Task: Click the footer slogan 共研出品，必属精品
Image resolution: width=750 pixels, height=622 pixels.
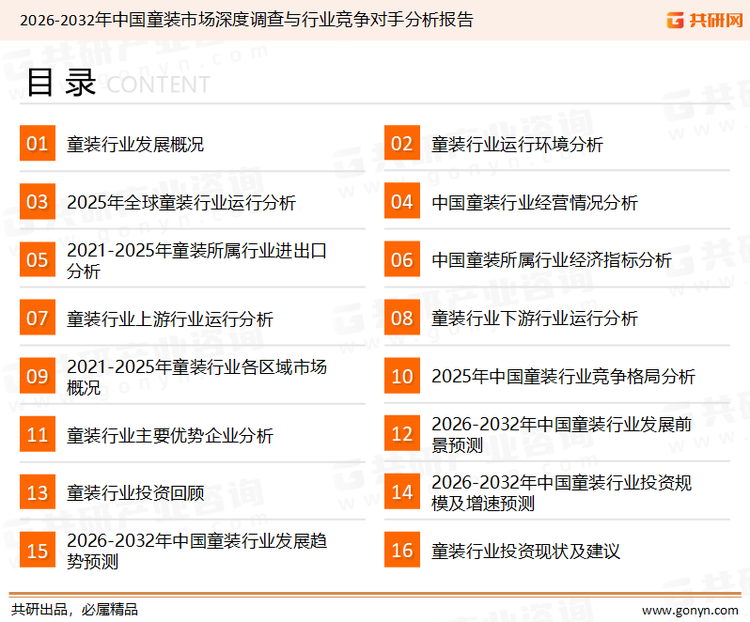Action: [x=74, y=610]
